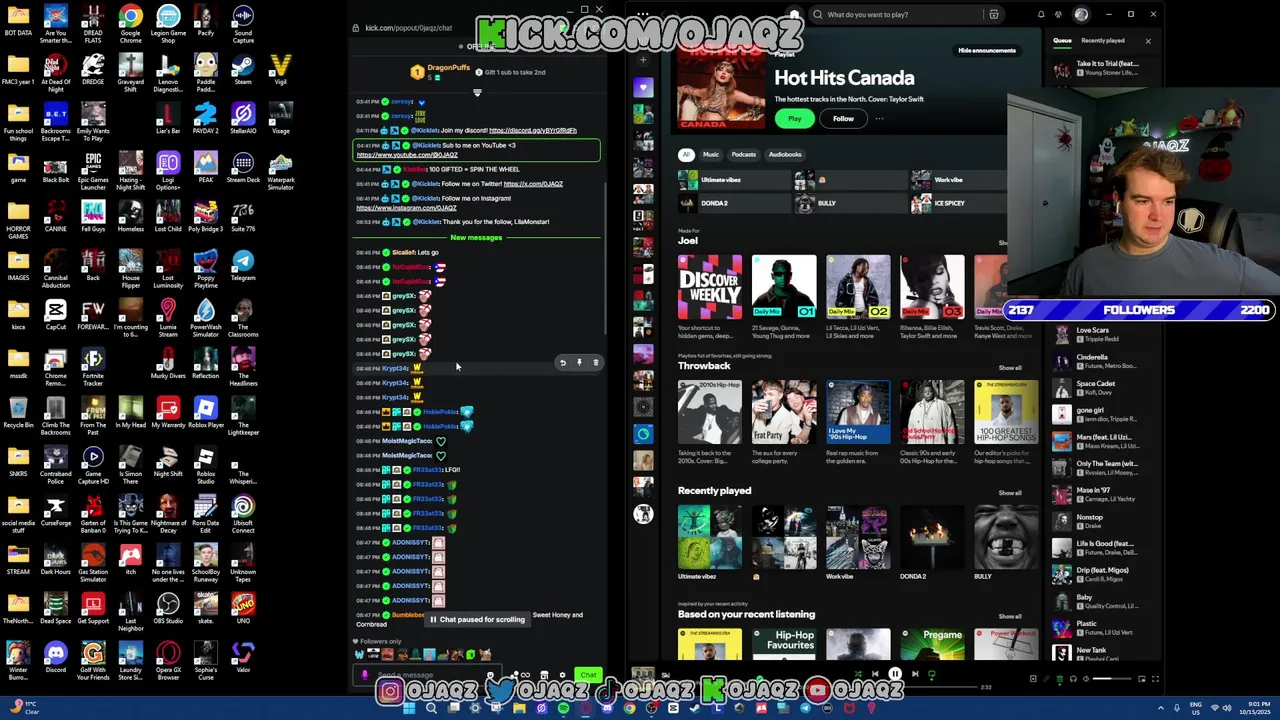The width and height of the screenshot is (1280, 720).
Task: Open Discord desktop shortcut
Action: [55, 658]
